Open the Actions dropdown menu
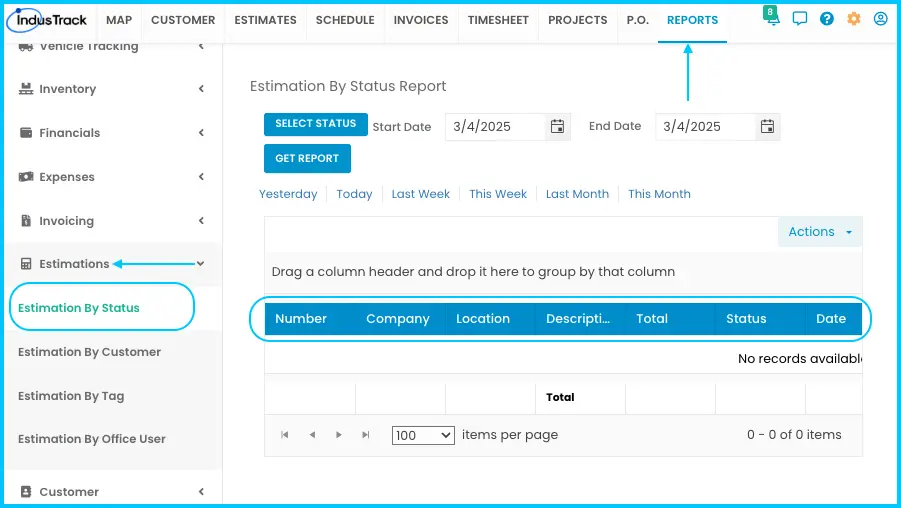 (x=820, y=232)
